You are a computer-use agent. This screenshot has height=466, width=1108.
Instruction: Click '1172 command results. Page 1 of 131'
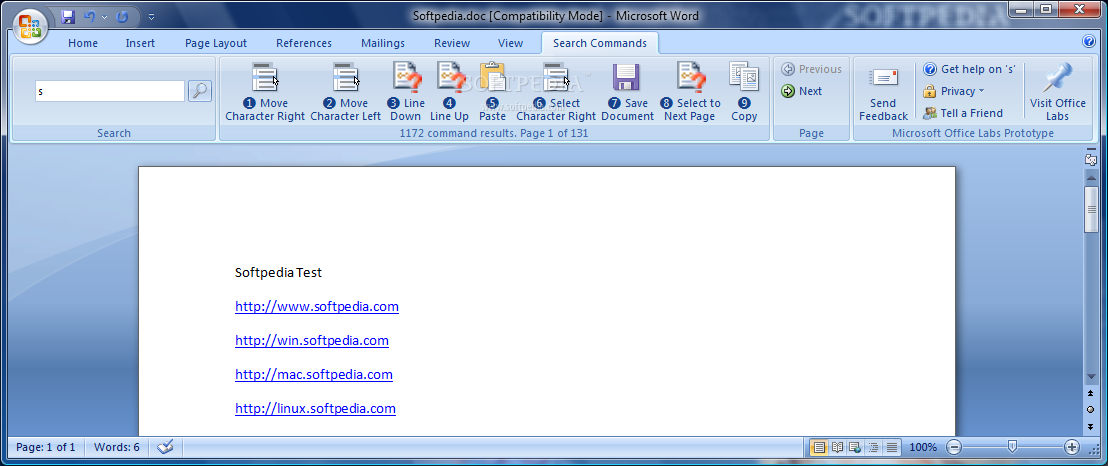click(493, 133)
